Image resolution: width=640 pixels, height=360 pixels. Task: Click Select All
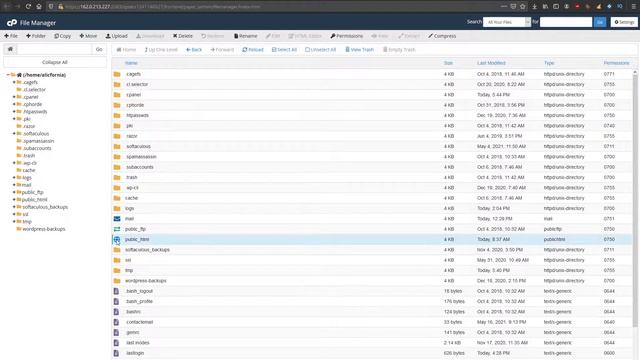(x=284, y=49)
